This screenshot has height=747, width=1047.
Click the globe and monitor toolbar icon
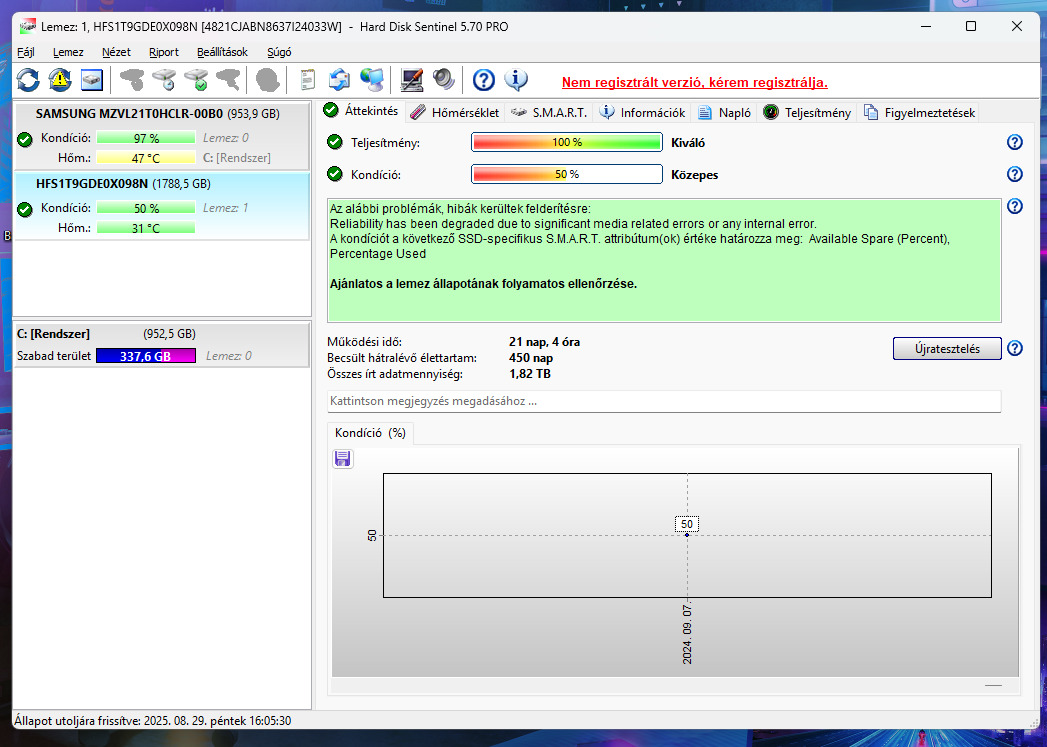pyautogui.click(x=372, y=80)
